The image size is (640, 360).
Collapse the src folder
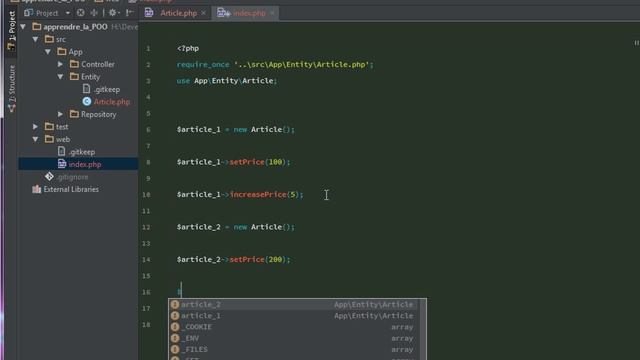[x=36, y=39]
